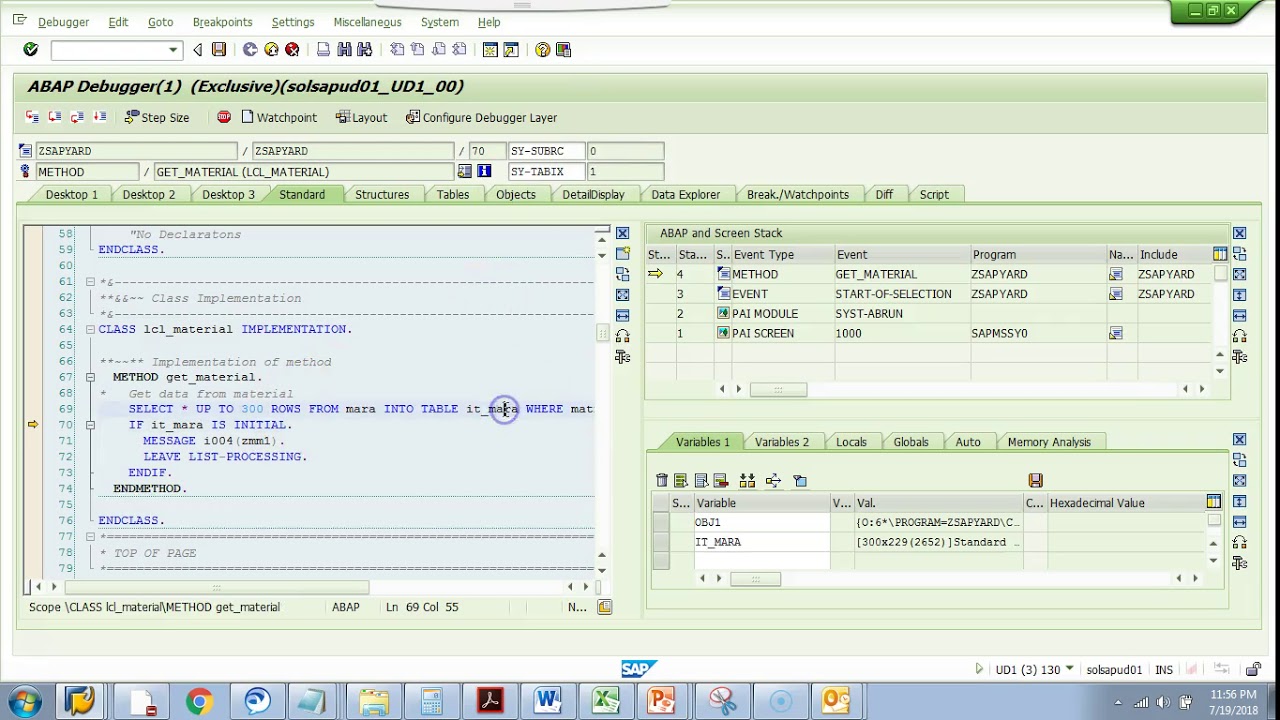
Task: Collapse the IF it_mara block
Action: [90, 425]
